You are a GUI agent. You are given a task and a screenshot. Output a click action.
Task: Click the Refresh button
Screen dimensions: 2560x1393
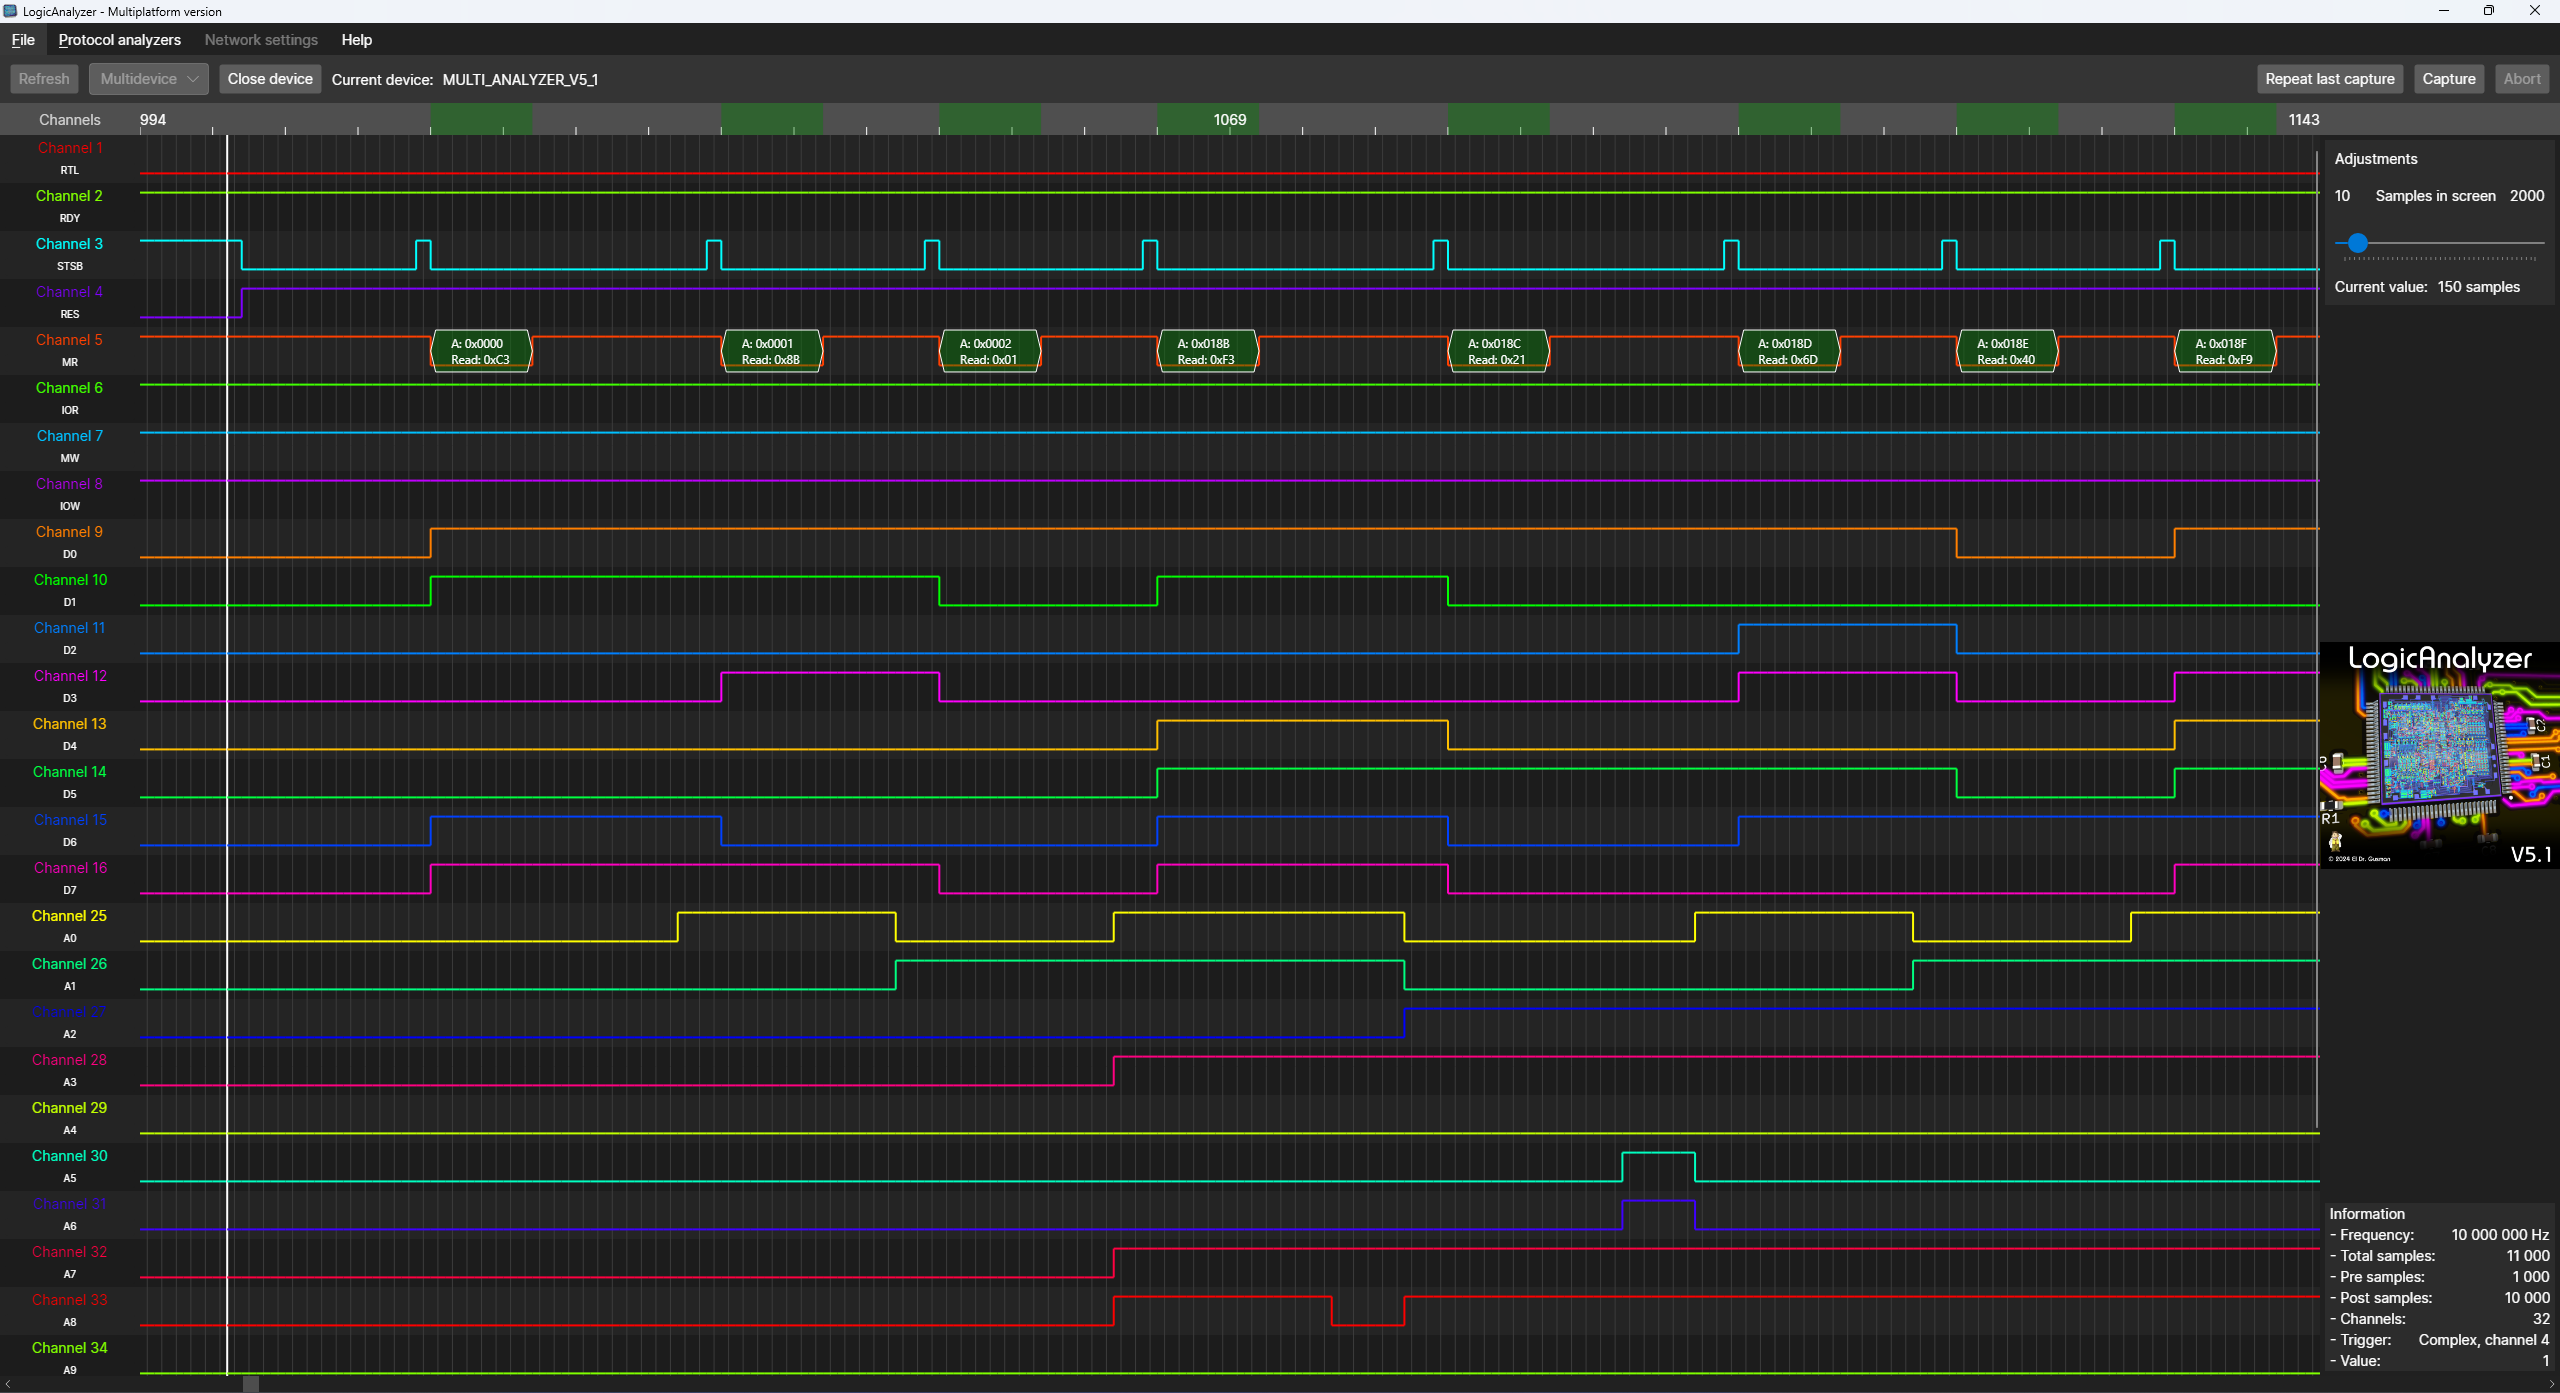44,79
